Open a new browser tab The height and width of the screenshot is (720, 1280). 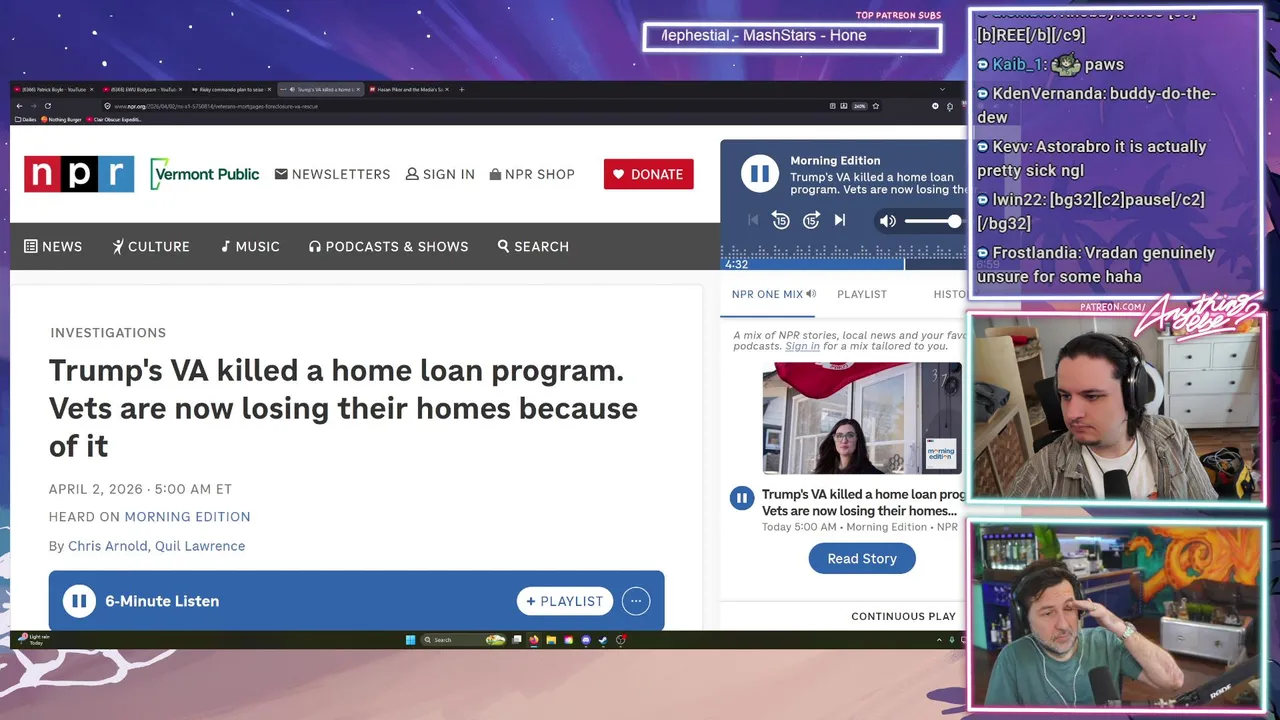(461, 89)
